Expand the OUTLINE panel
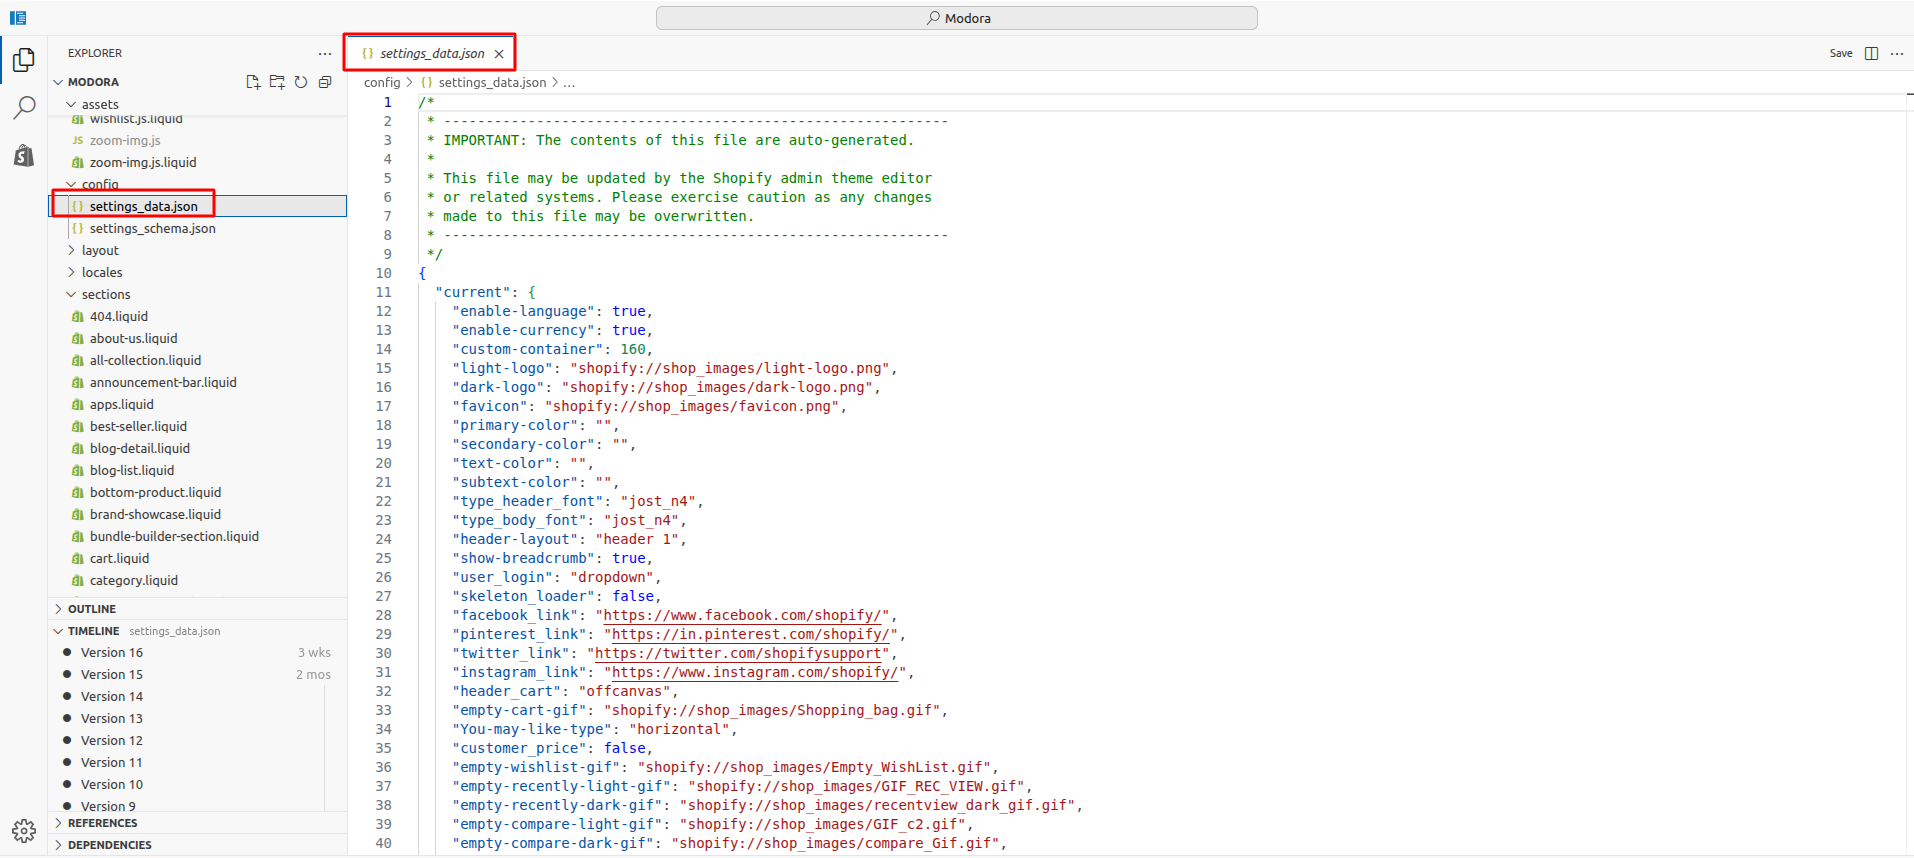The height and width of the screenshot is (858, 1914). tap(197, 609)
